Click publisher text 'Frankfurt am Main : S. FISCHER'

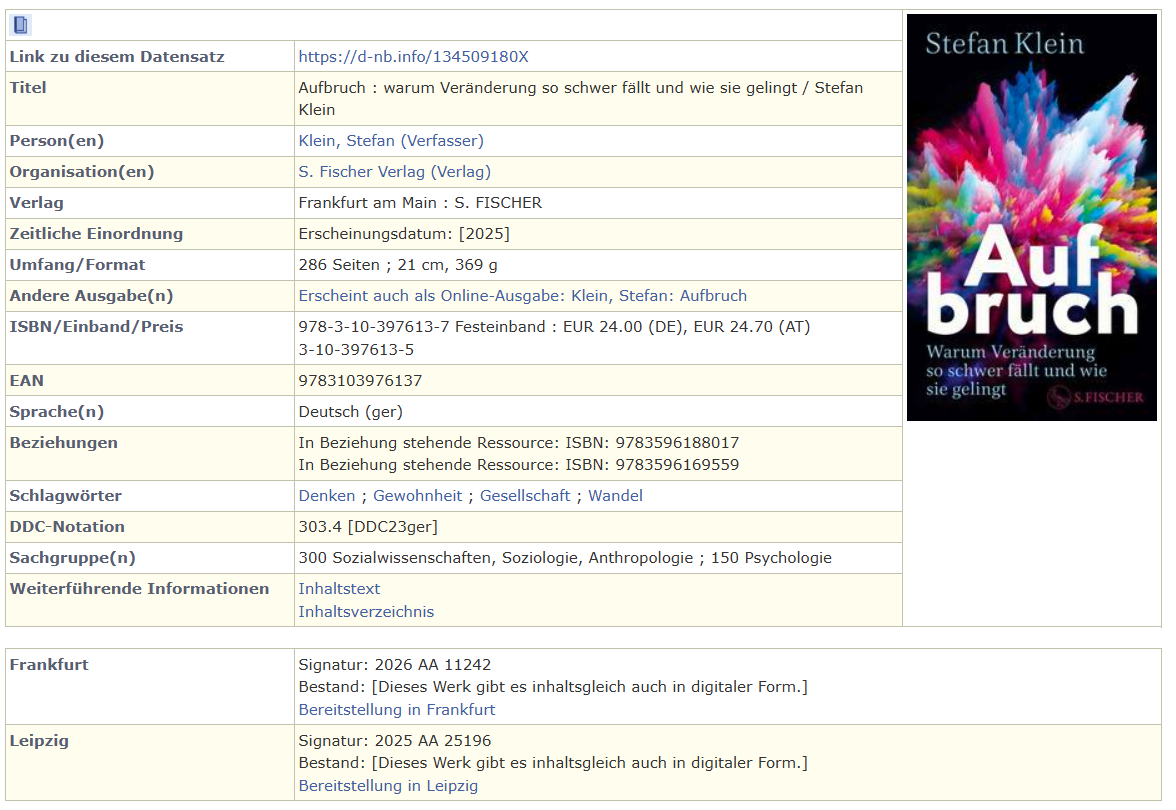[420, 203]
